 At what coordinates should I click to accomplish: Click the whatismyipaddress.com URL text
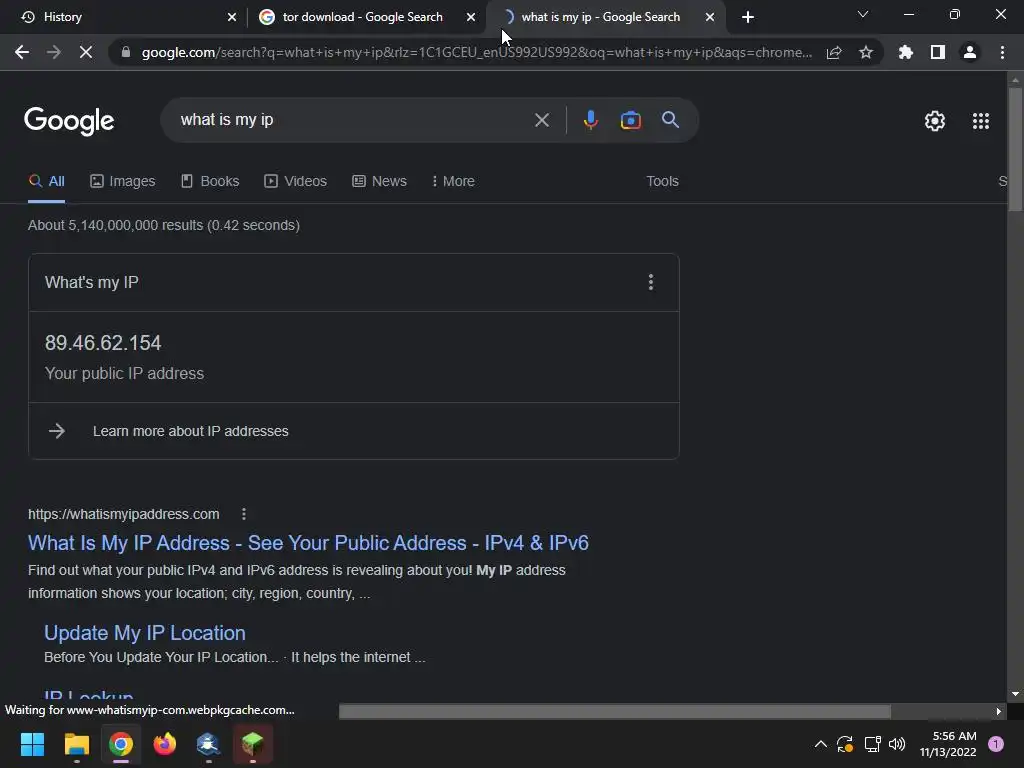123,514
